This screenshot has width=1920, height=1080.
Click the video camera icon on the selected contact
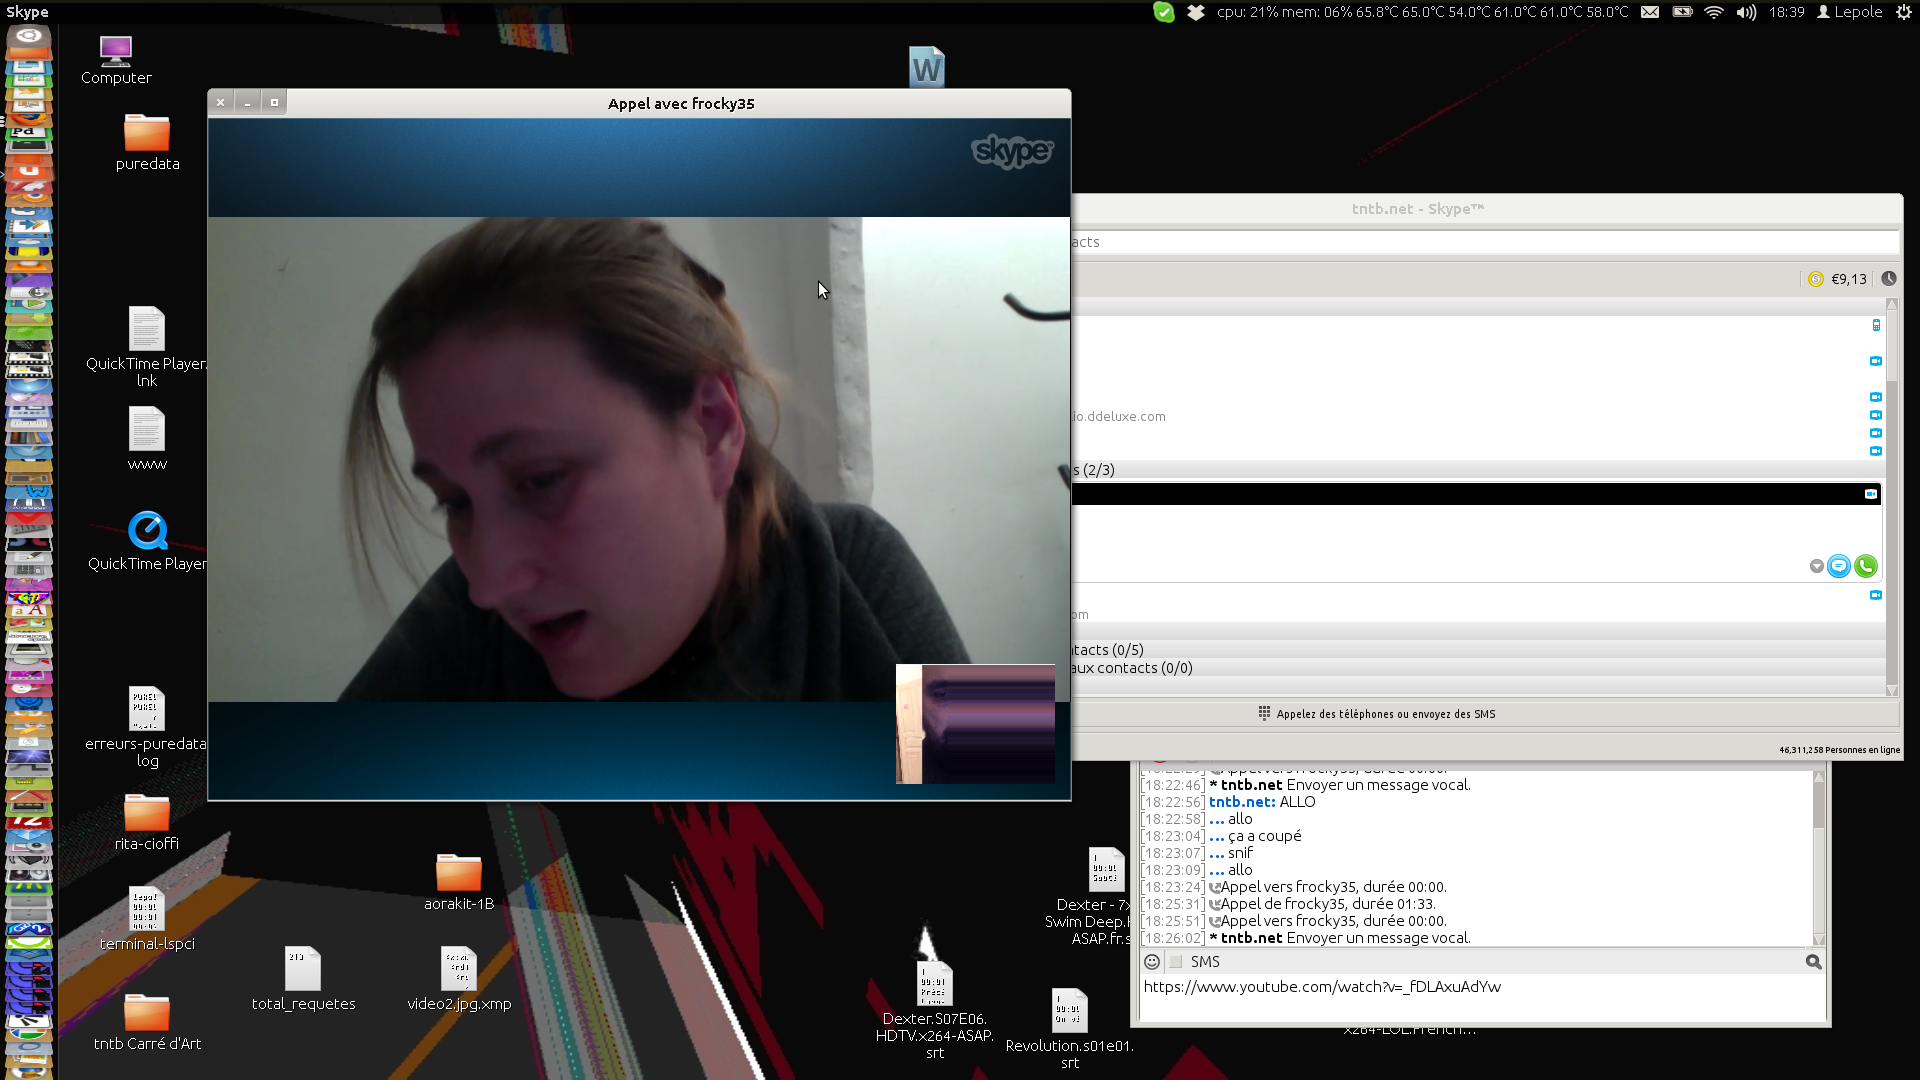click(1870, 494)
